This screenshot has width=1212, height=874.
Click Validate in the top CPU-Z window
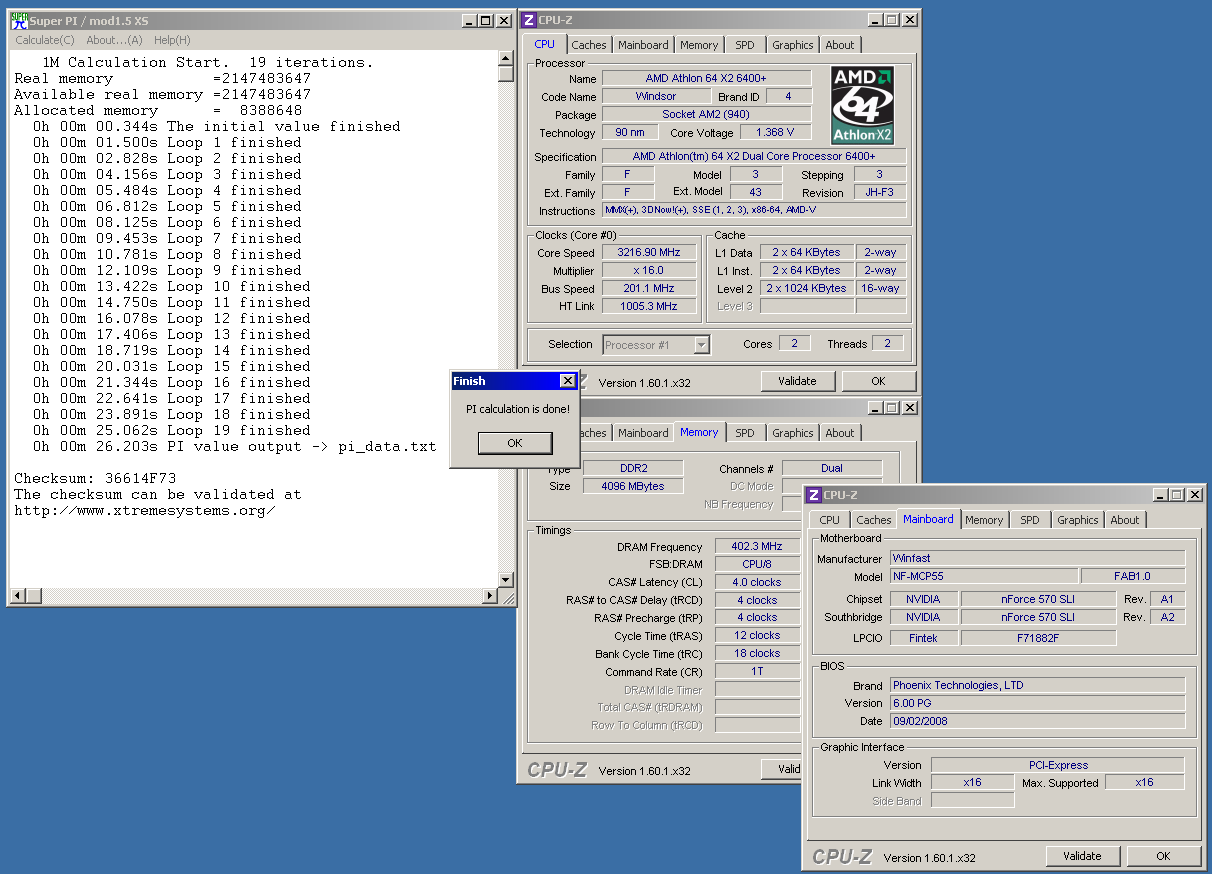tap(797, 381)
